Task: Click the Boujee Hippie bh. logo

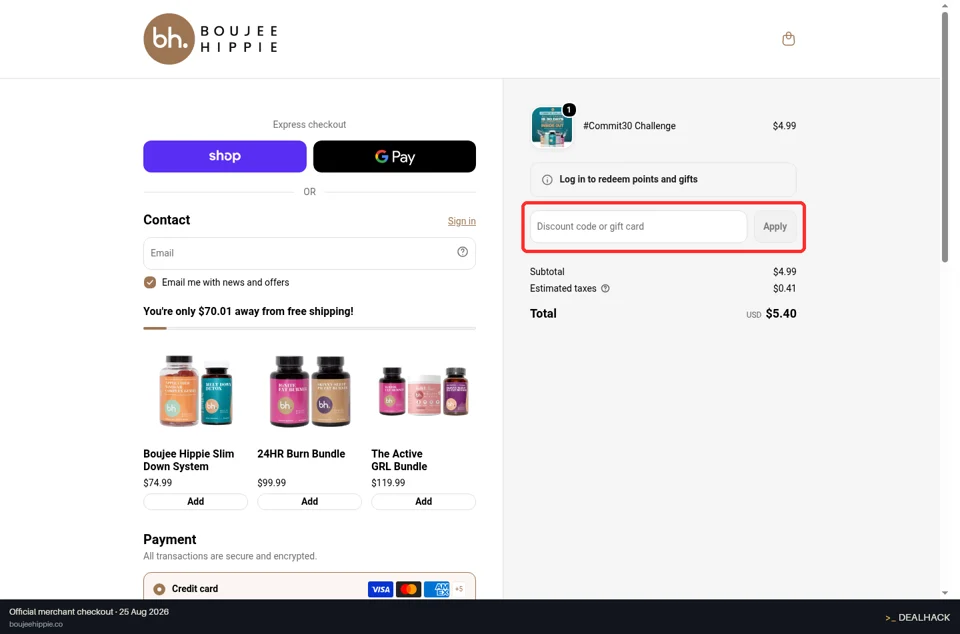Action: [169, 39]
